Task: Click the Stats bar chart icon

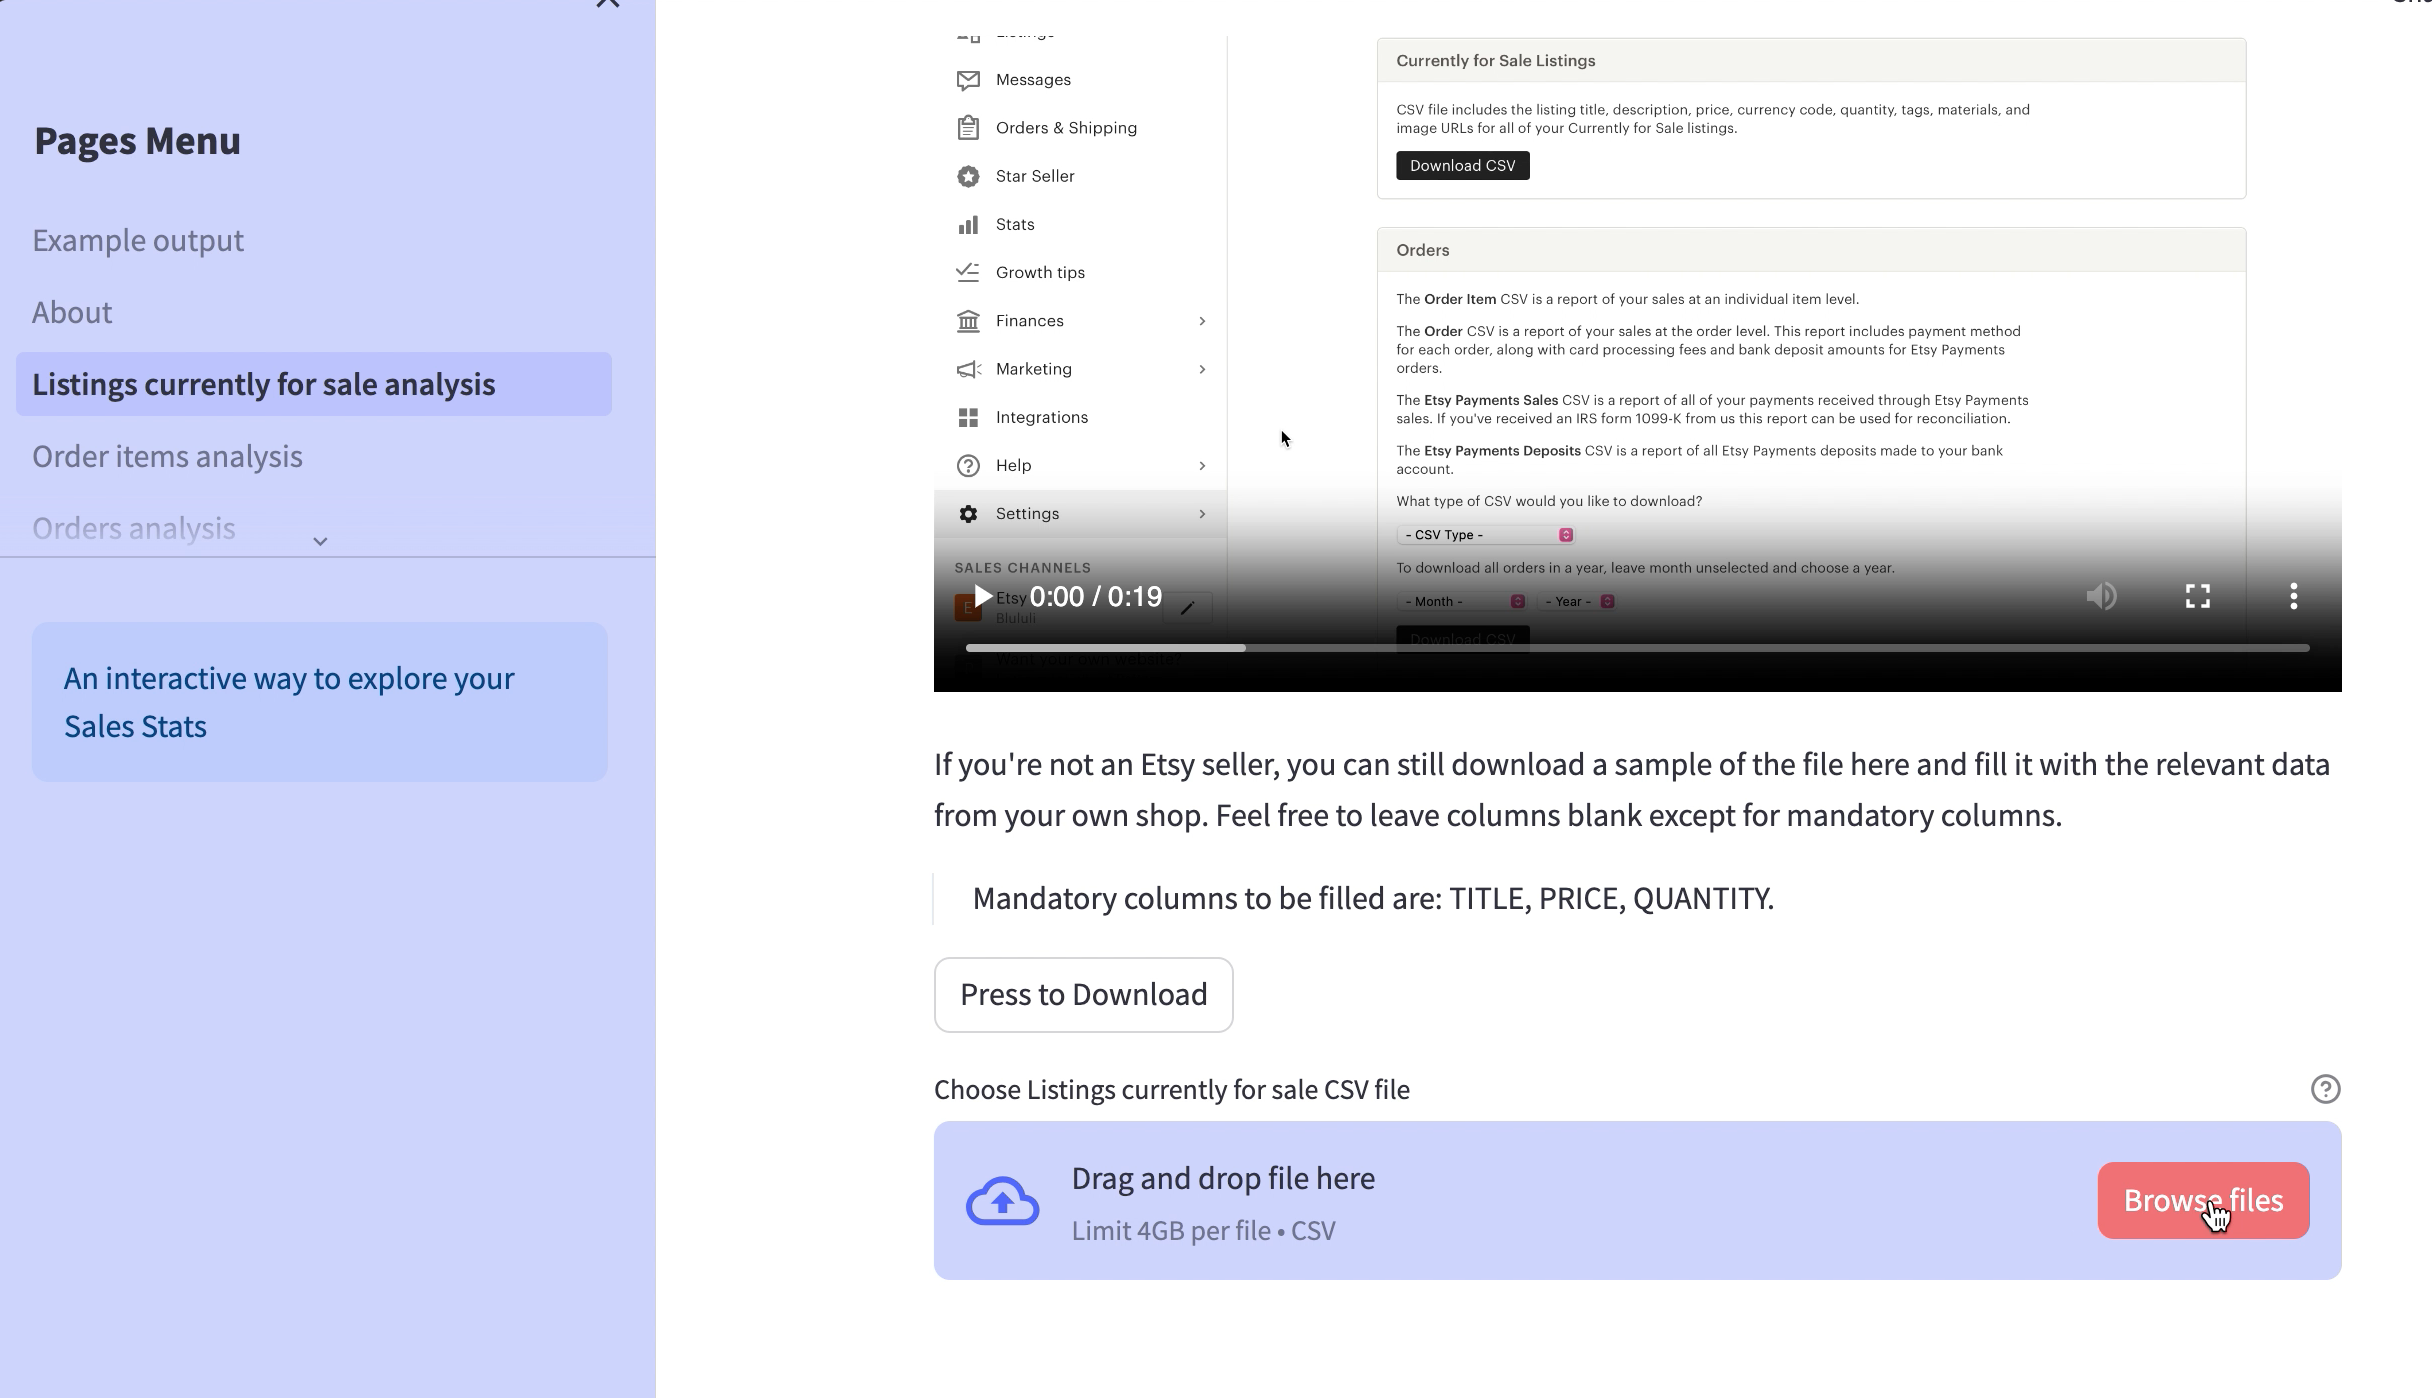Action: [x=967, y=224]
